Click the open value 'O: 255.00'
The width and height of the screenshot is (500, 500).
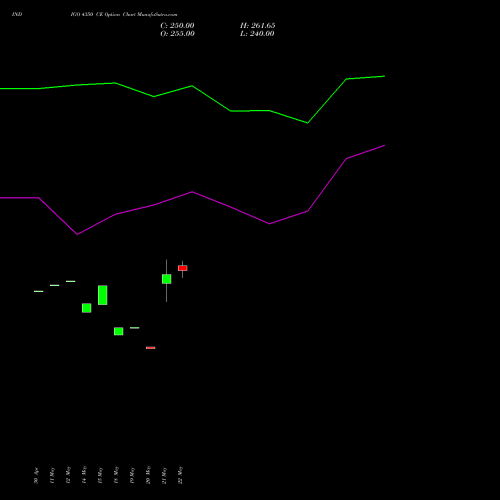tap(177, 34)
